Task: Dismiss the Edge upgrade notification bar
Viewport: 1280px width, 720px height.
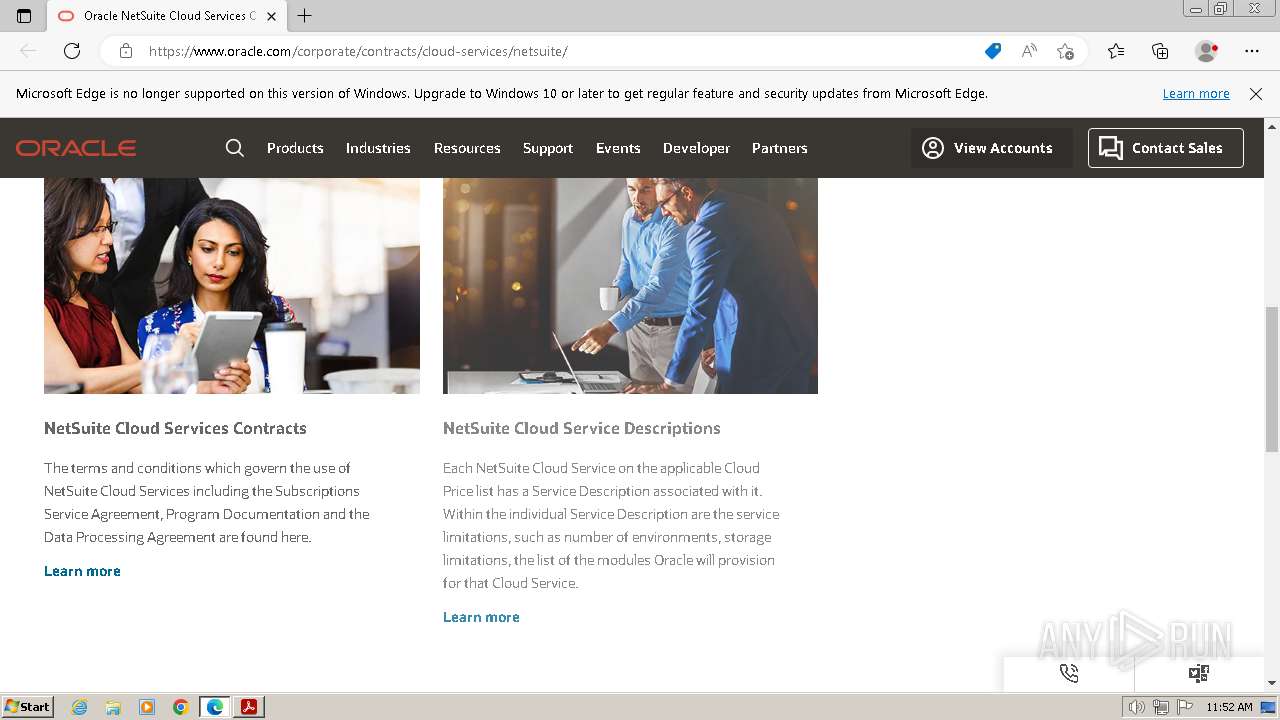Action: click(1256, 94)
